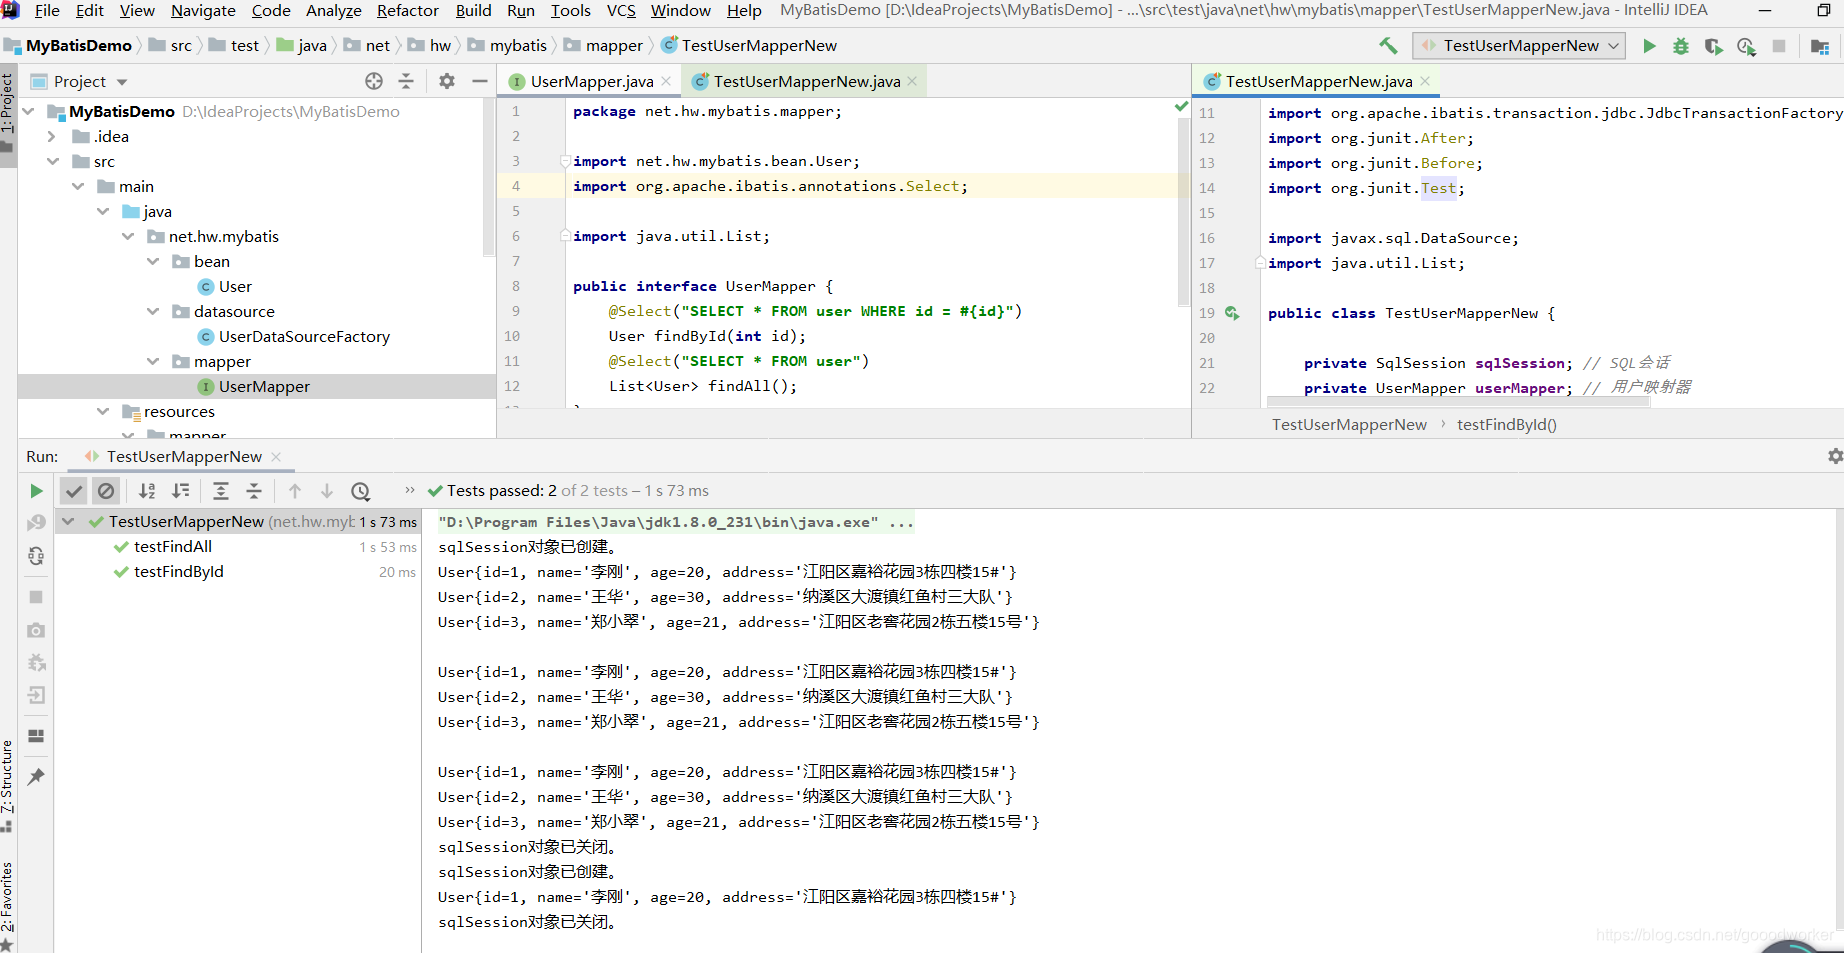This screenshot has height=953, width=1844.
Task: Collapse the MyBatisDemo root node
Action: 28,111
